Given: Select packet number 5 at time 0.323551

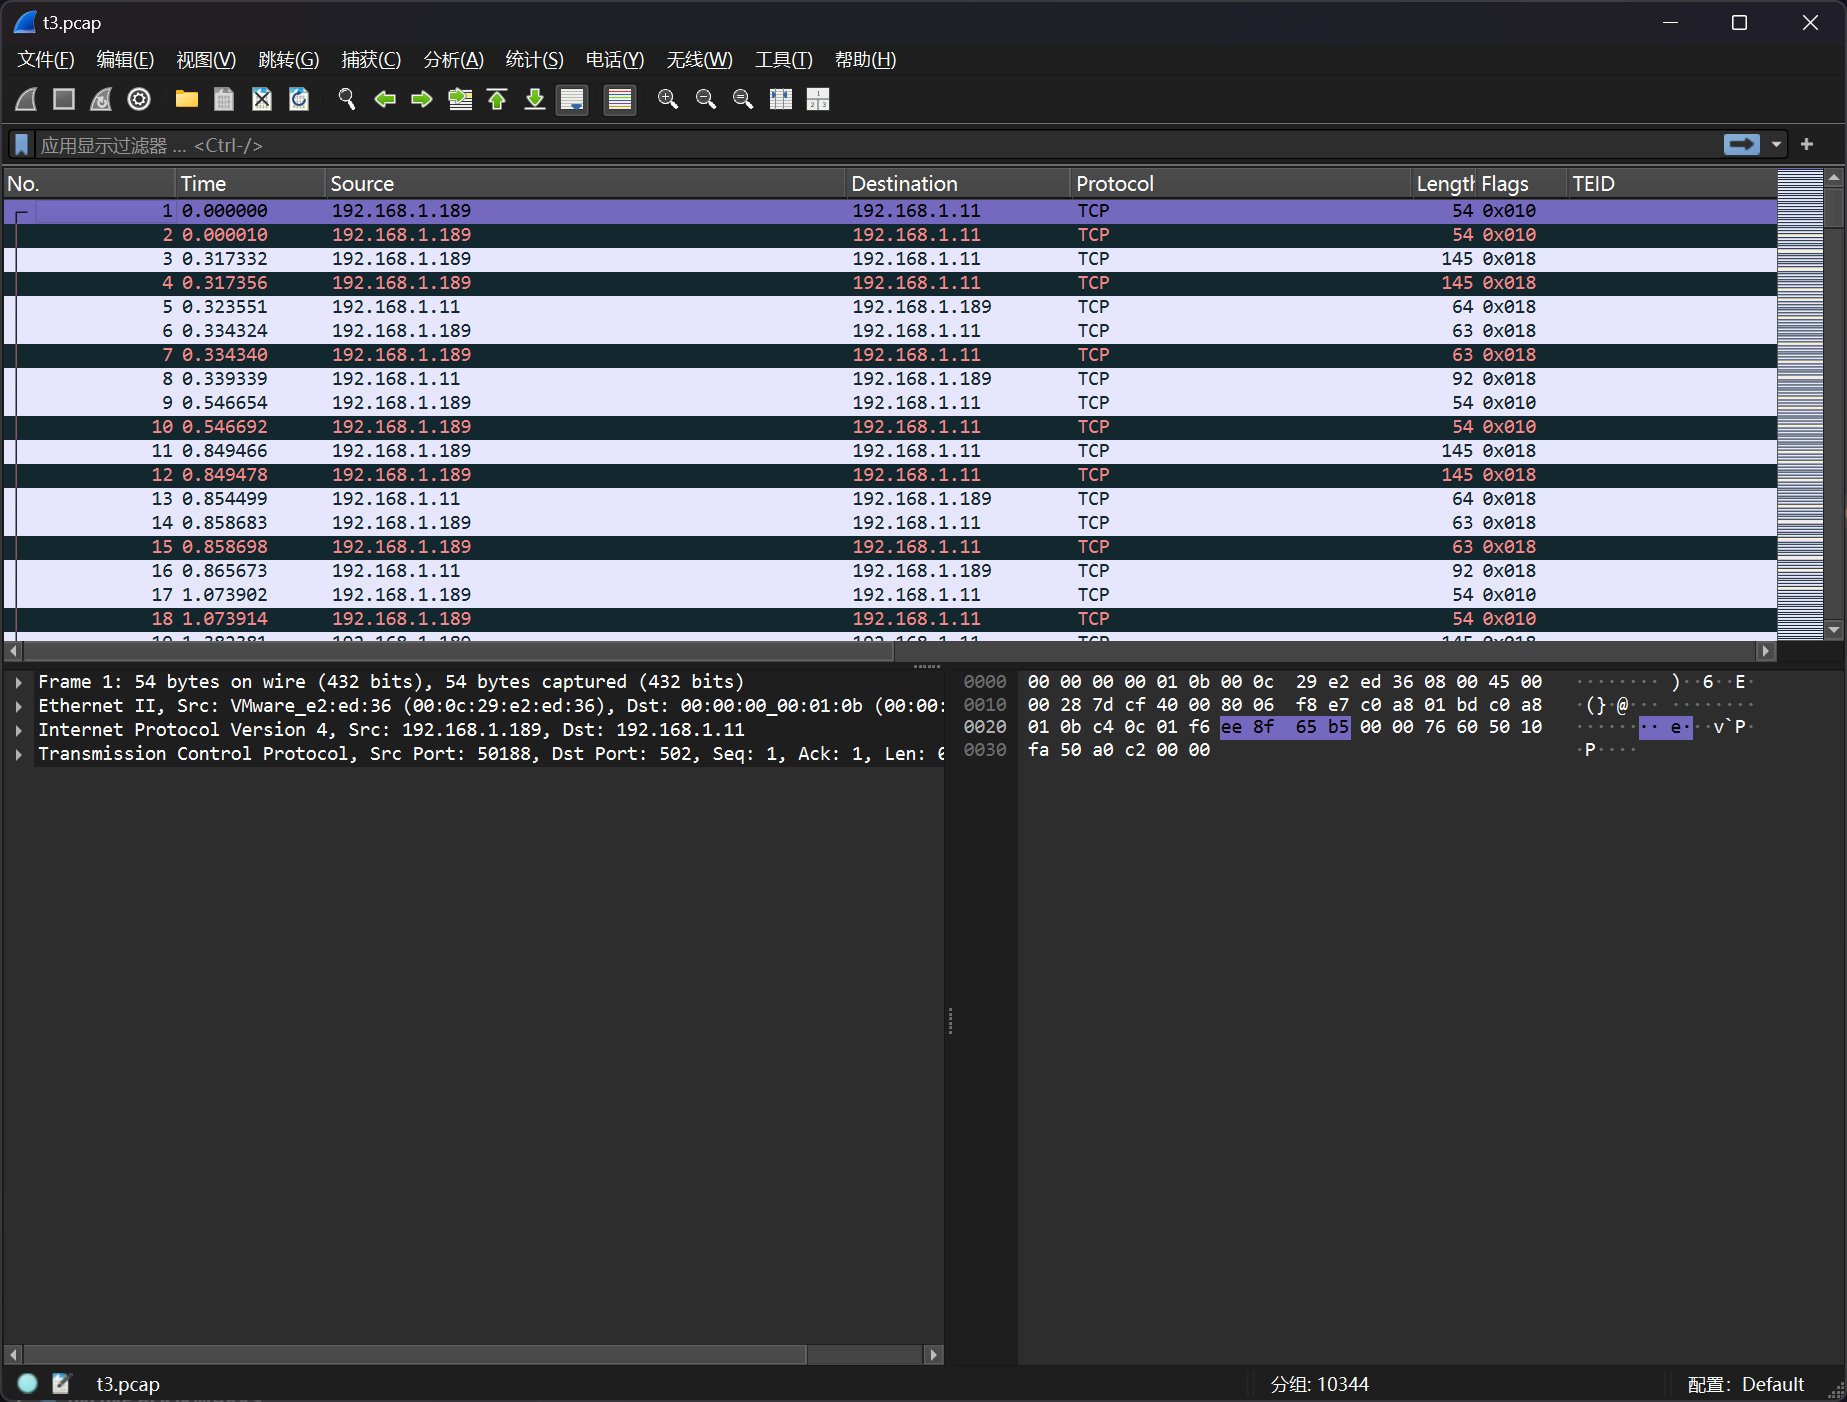Looking at the screenshot, I should click(x=890, y=307).
